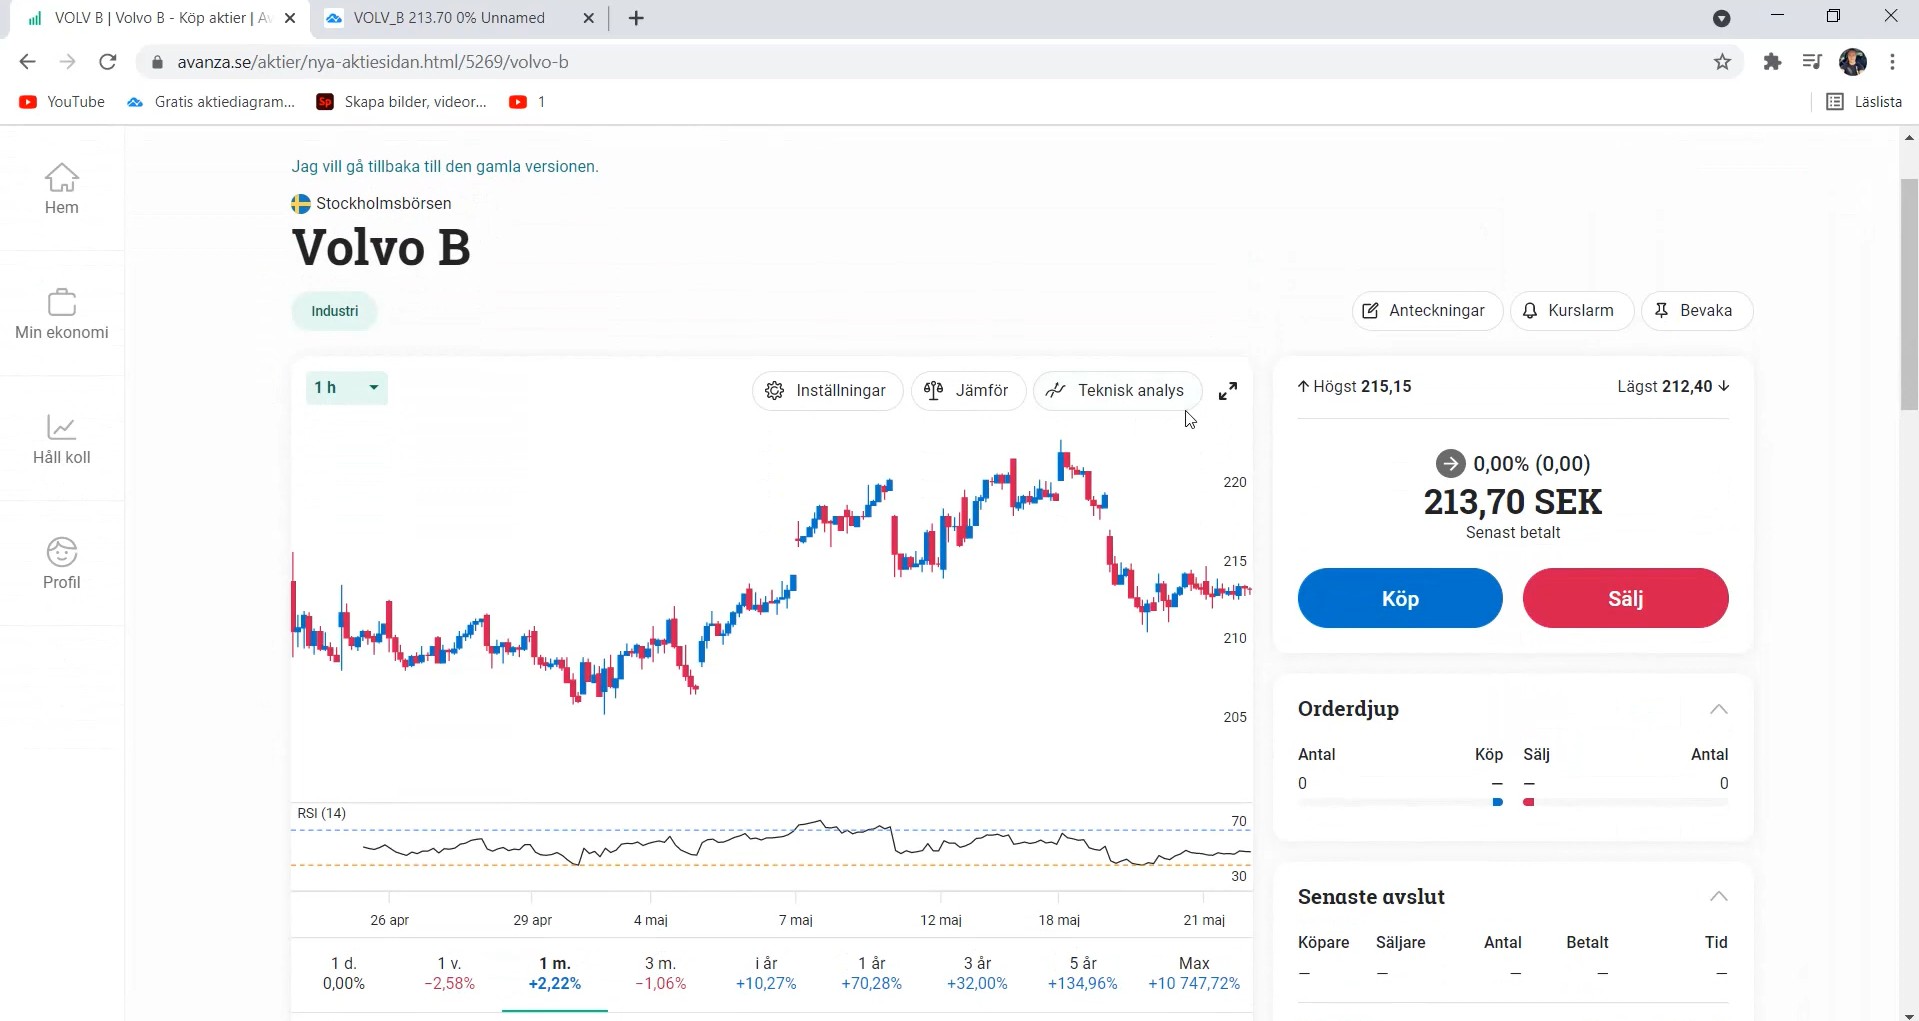This screenshot has height=1021, width=1919.
Task: Click the site security lock icon
Action: 156,62
